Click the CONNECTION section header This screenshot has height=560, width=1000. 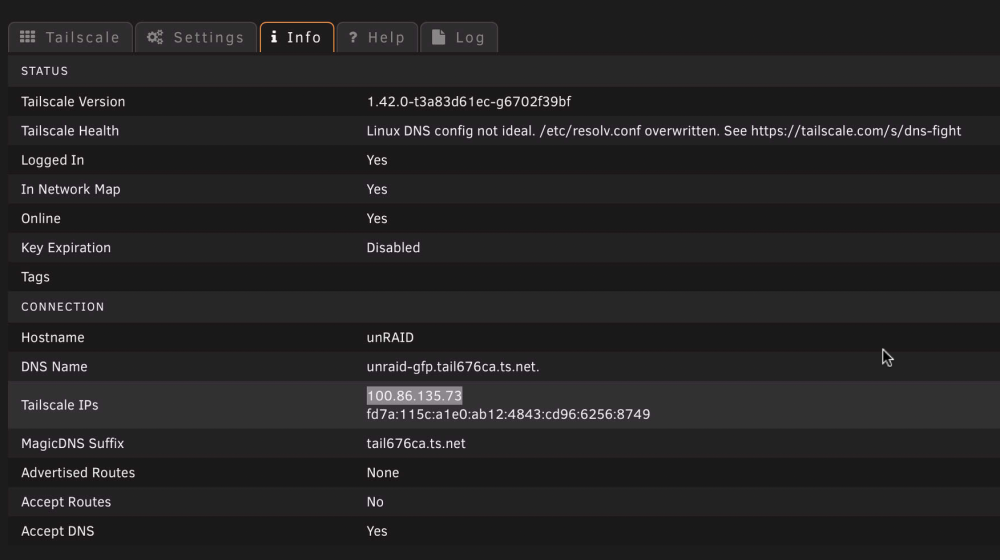tap(62, 307)
